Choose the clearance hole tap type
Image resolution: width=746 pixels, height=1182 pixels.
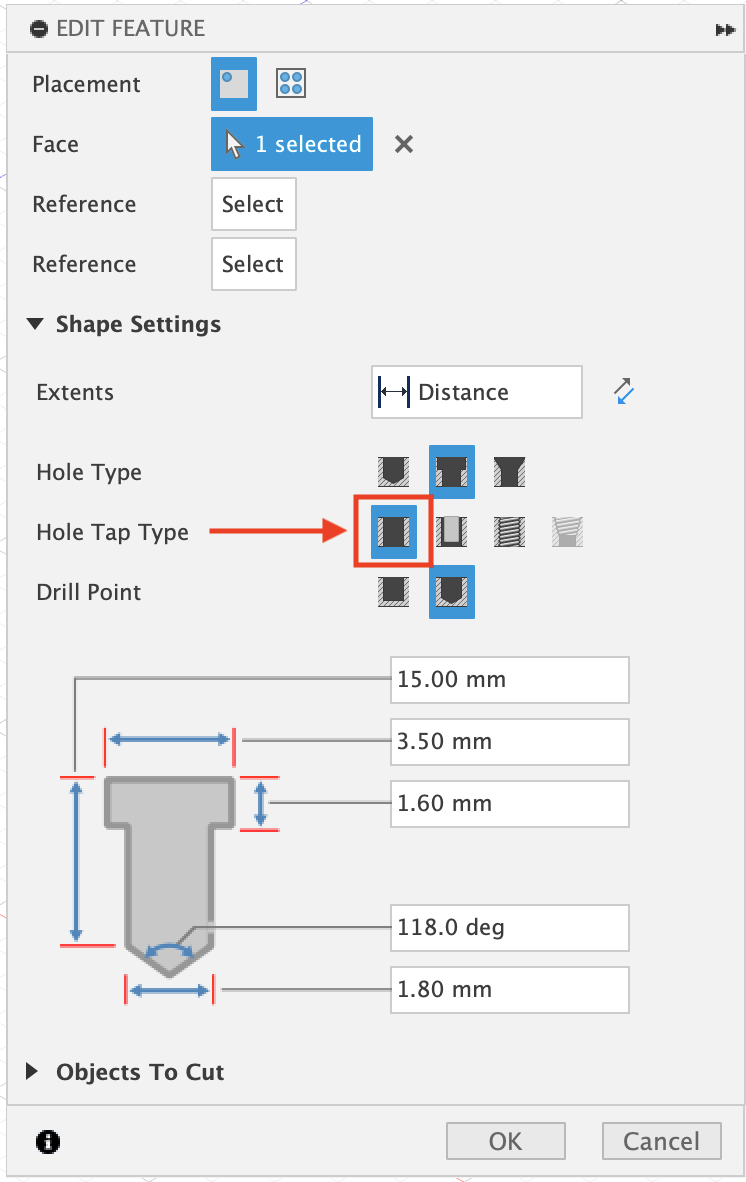[451, 531]
